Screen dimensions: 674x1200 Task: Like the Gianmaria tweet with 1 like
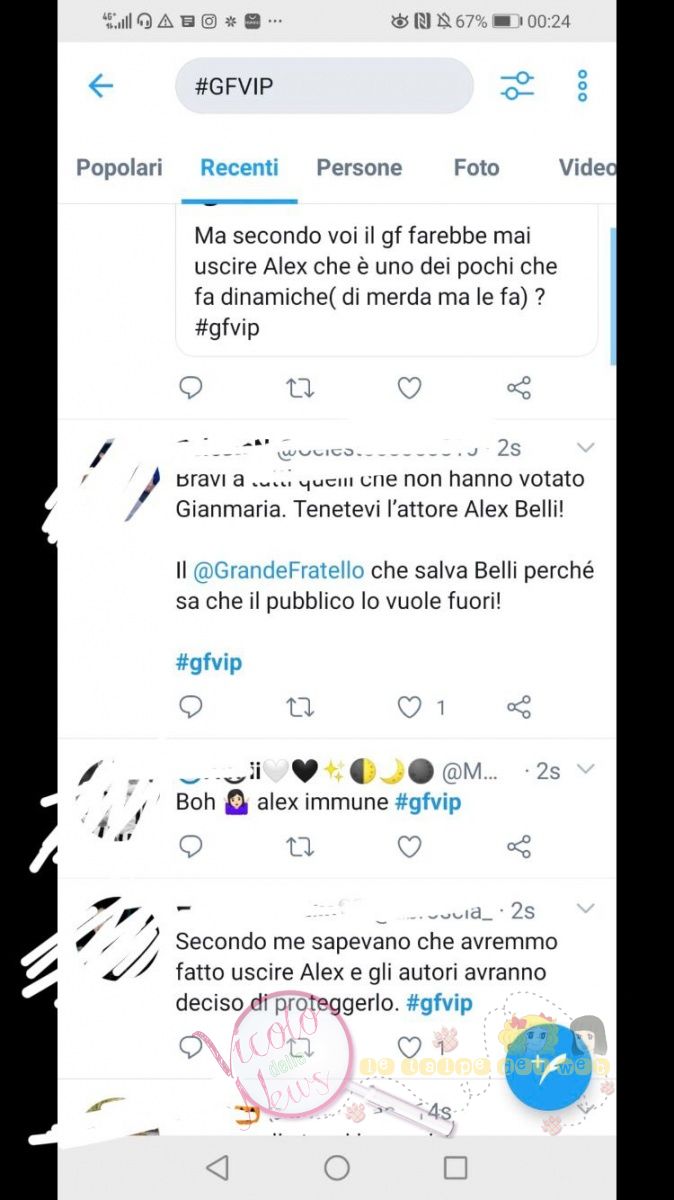pyautogui.click(x=409, y=708)
